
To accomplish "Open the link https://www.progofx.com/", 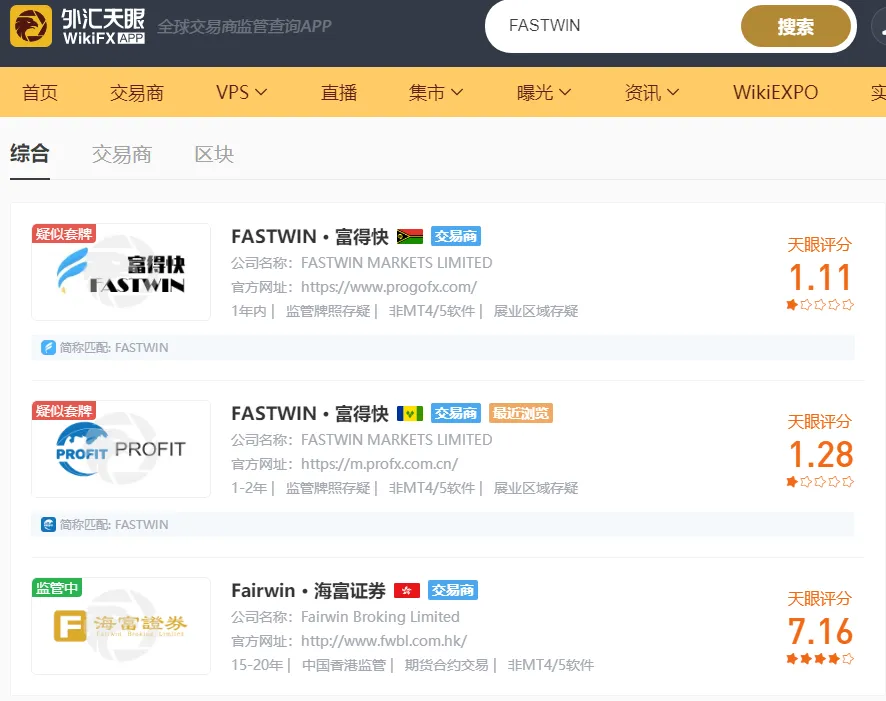I will 389,287.
